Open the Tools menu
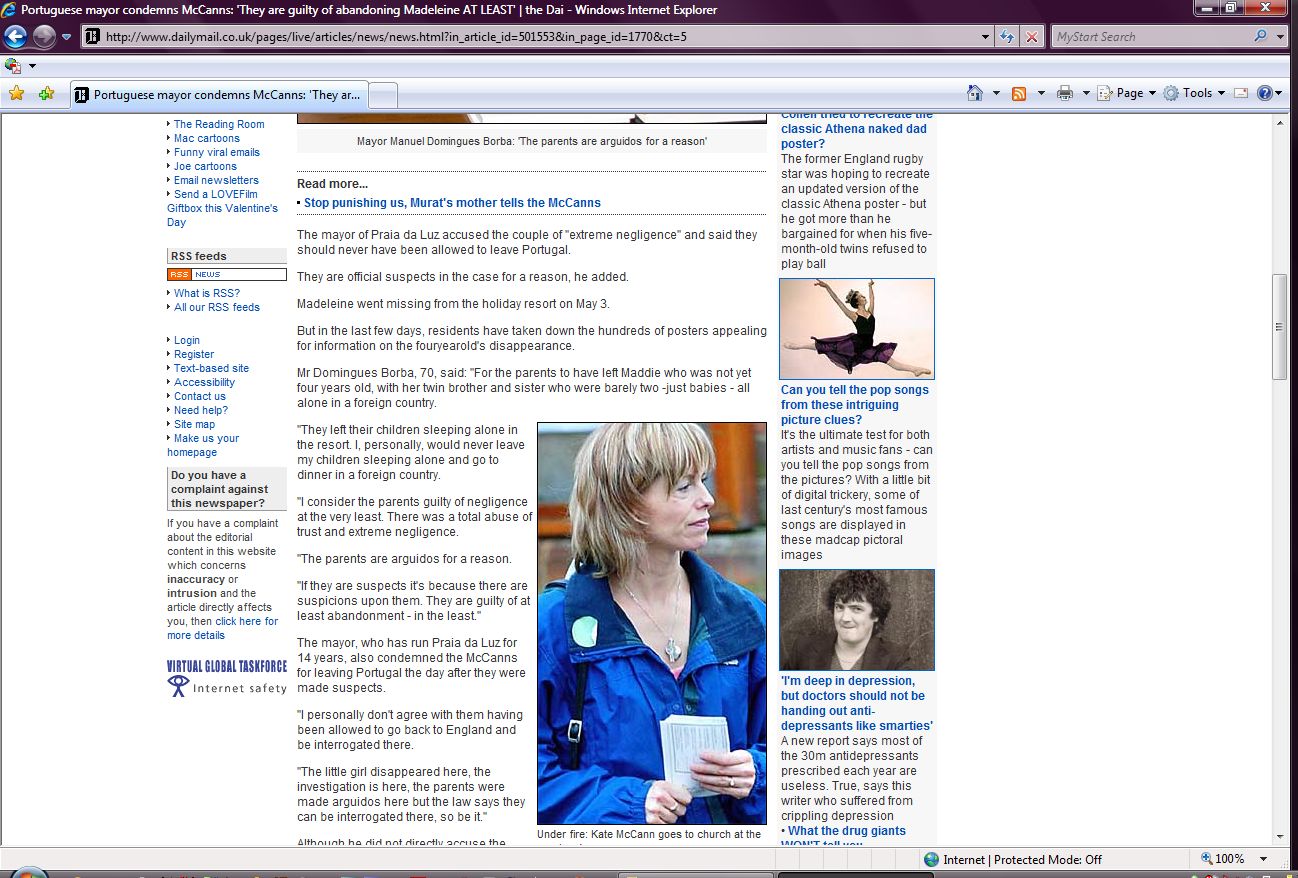Viewport: 1298px width, 878px height. click(x=1196, y=93)
